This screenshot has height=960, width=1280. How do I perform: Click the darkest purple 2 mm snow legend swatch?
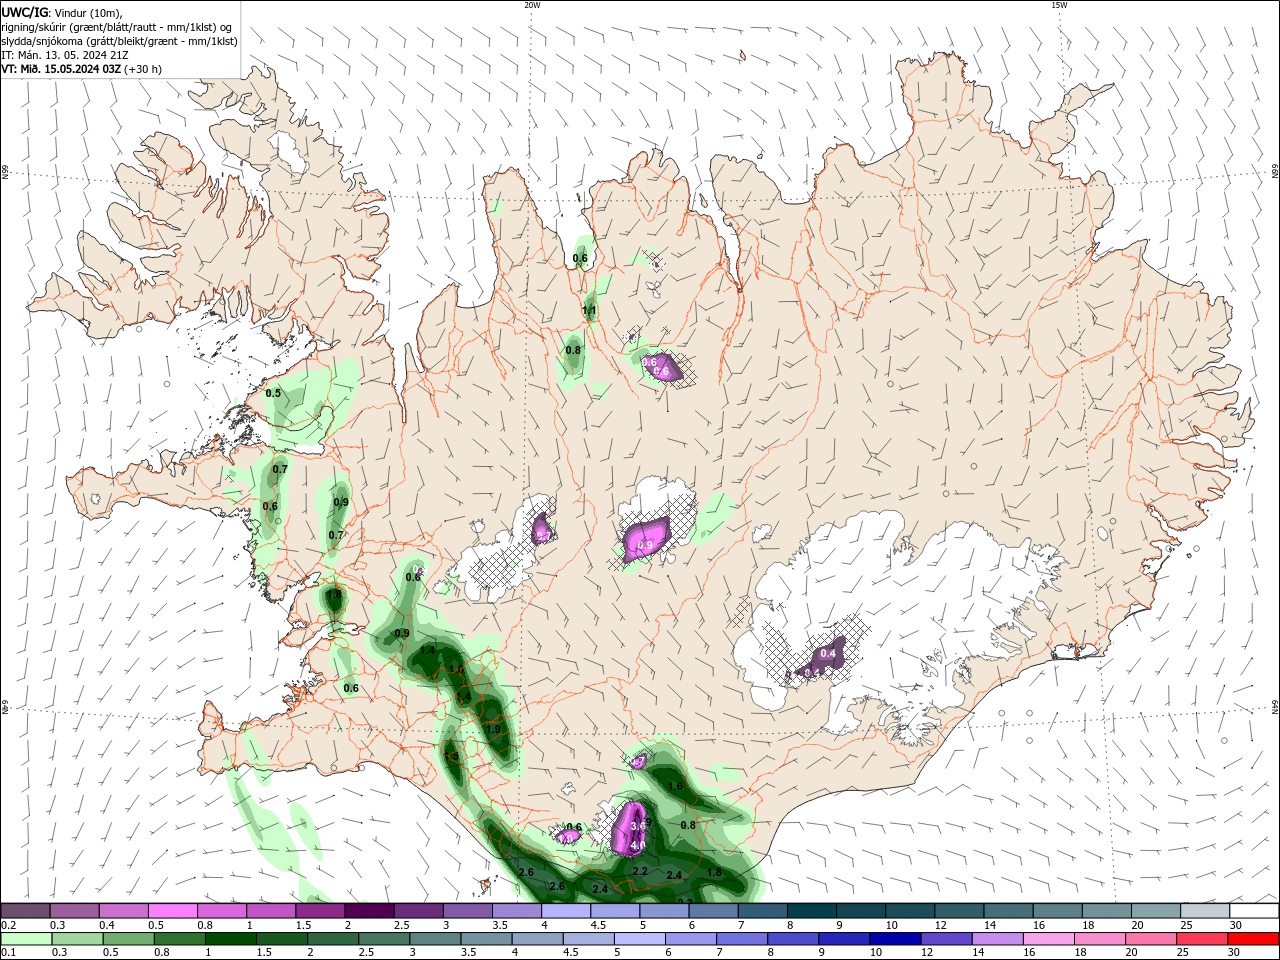point(369,911)
